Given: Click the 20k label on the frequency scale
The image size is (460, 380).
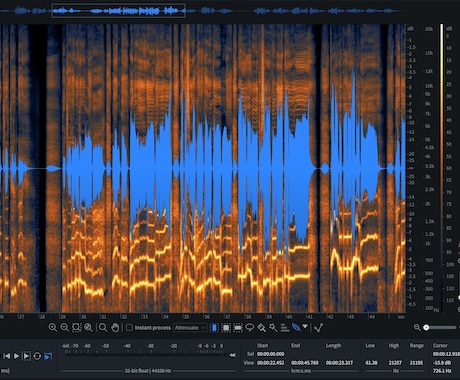Looking at the screenshot, I should click(428, 29).
